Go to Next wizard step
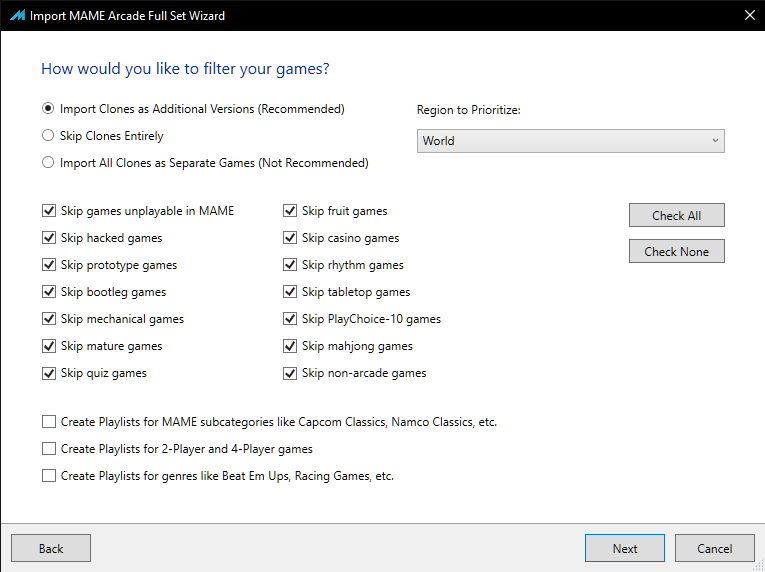The width and height of the screenshot is (765, 572). tap(625, 548)
